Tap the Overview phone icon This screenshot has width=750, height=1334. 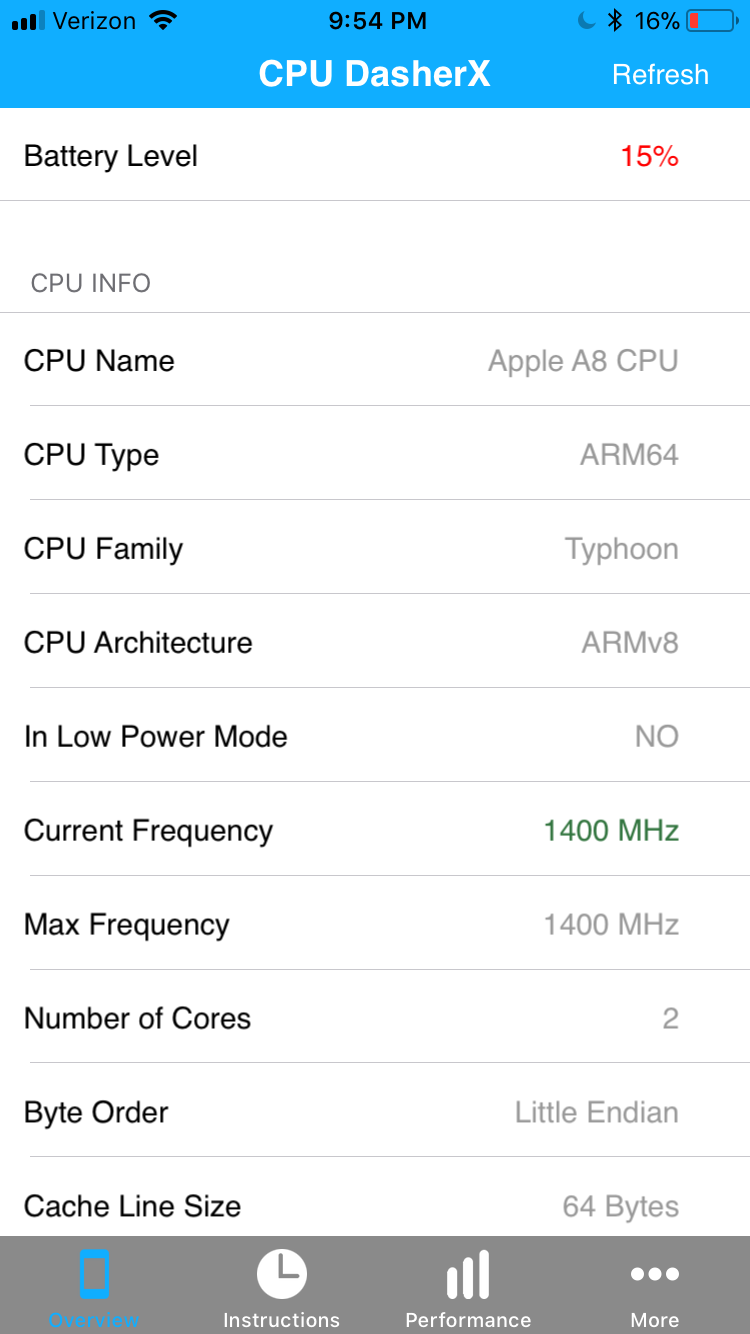pos(94,1275)
